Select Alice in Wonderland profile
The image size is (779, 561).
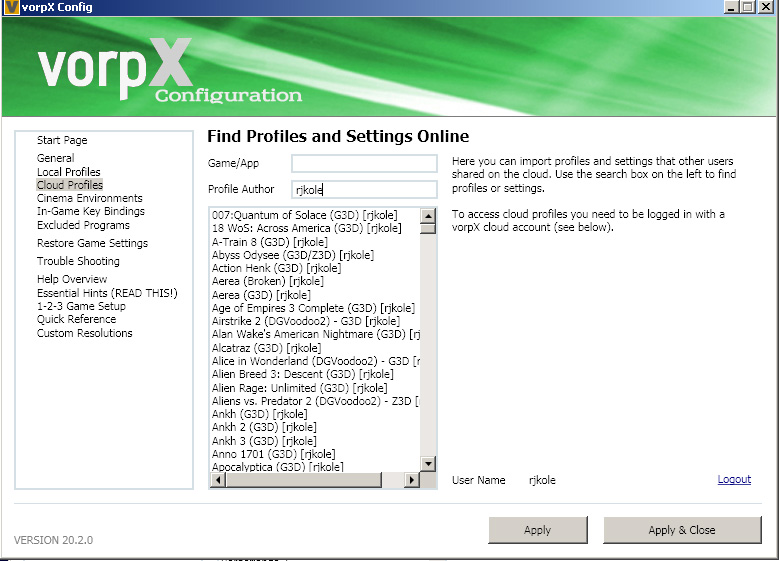[x=315, y=361]
